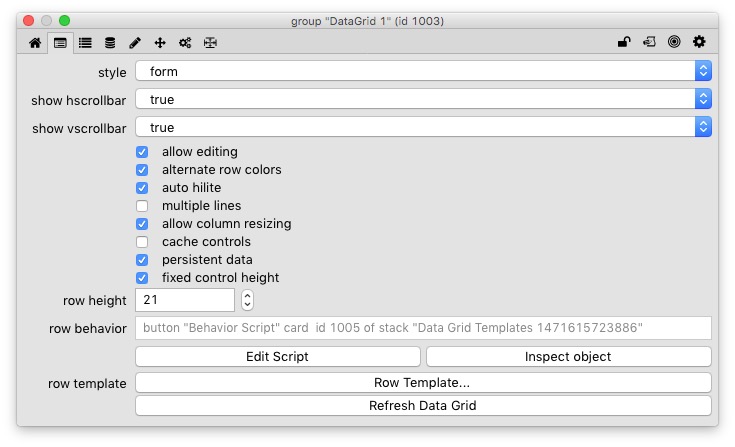Click the unlocked padlock inspector icon

[624, 42]
